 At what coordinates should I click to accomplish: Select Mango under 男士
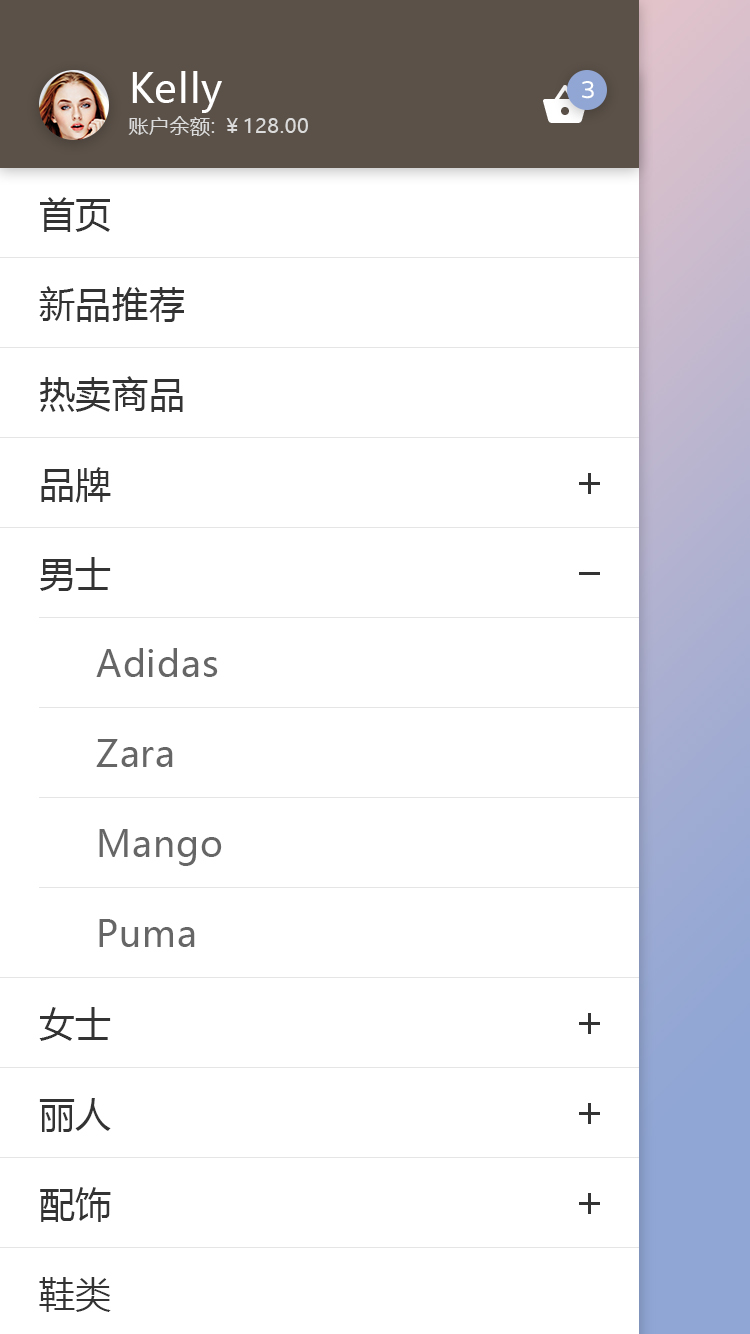[339, 843]
